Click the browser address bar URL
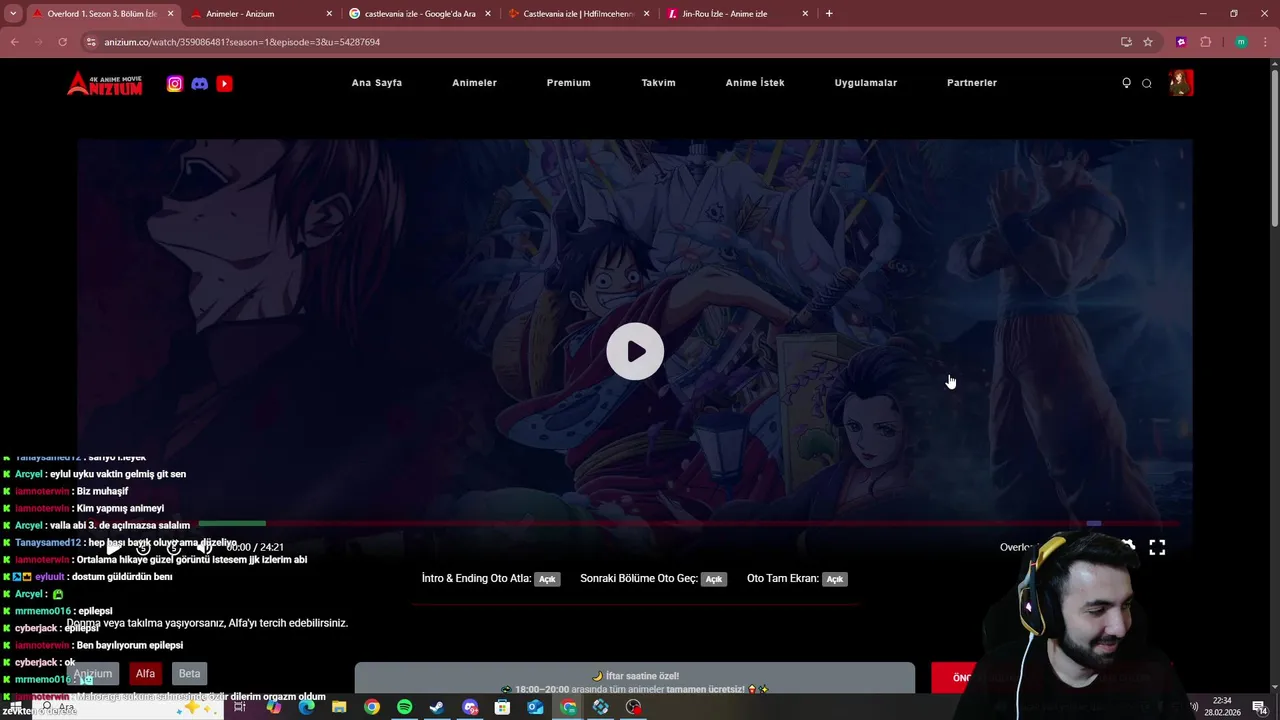This screenshot has width=1280, height=720. pos(242,42)
